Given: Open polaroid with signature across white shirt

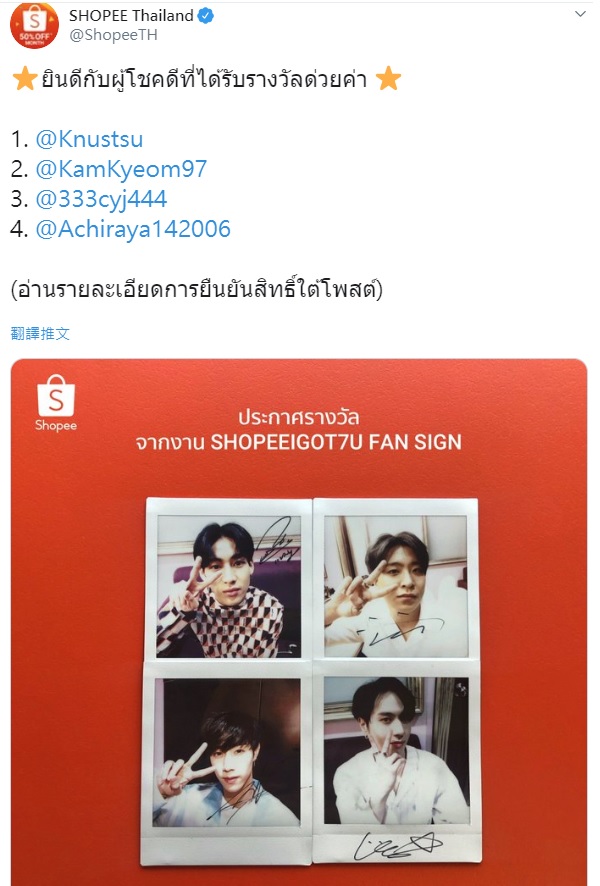Looking at the screenshot, I should click(x=395, y=580).
